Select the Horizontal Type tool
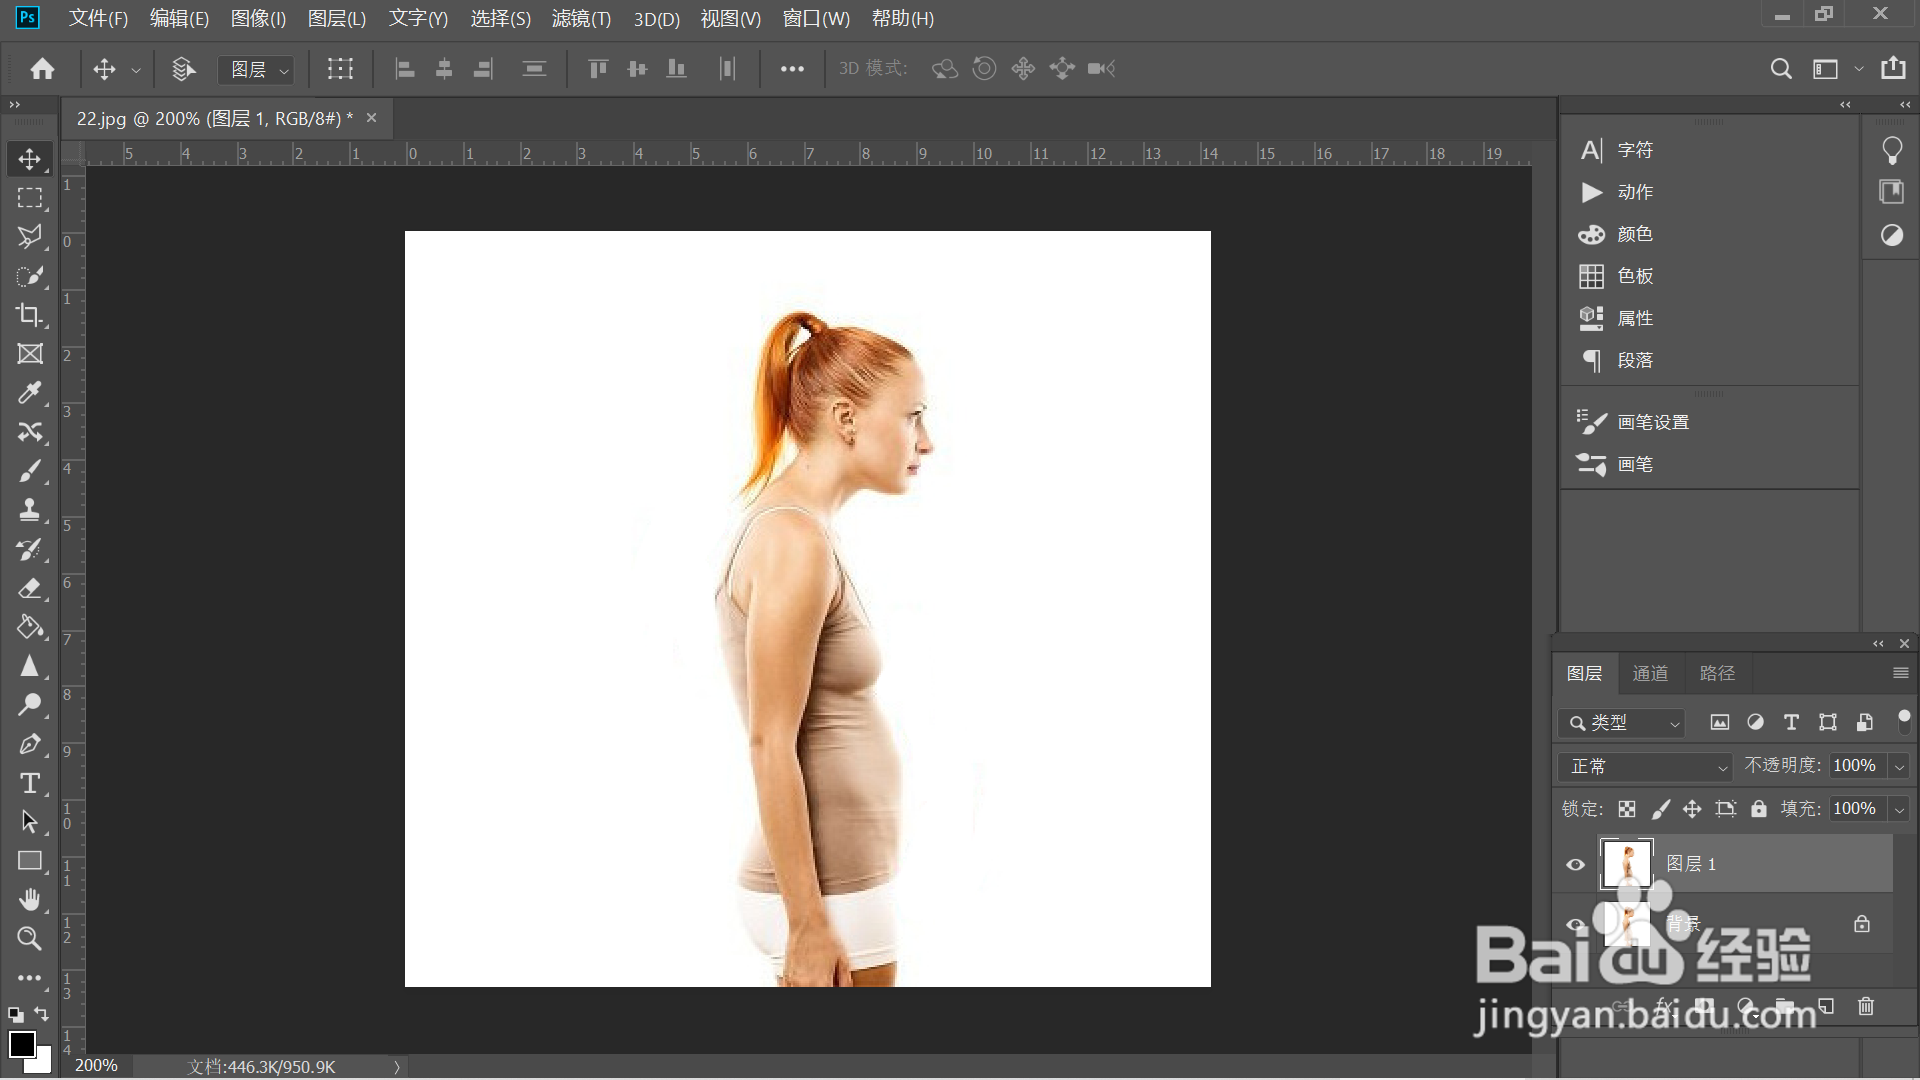Viewport: 1920px width, 1080px height. [29, 783]
